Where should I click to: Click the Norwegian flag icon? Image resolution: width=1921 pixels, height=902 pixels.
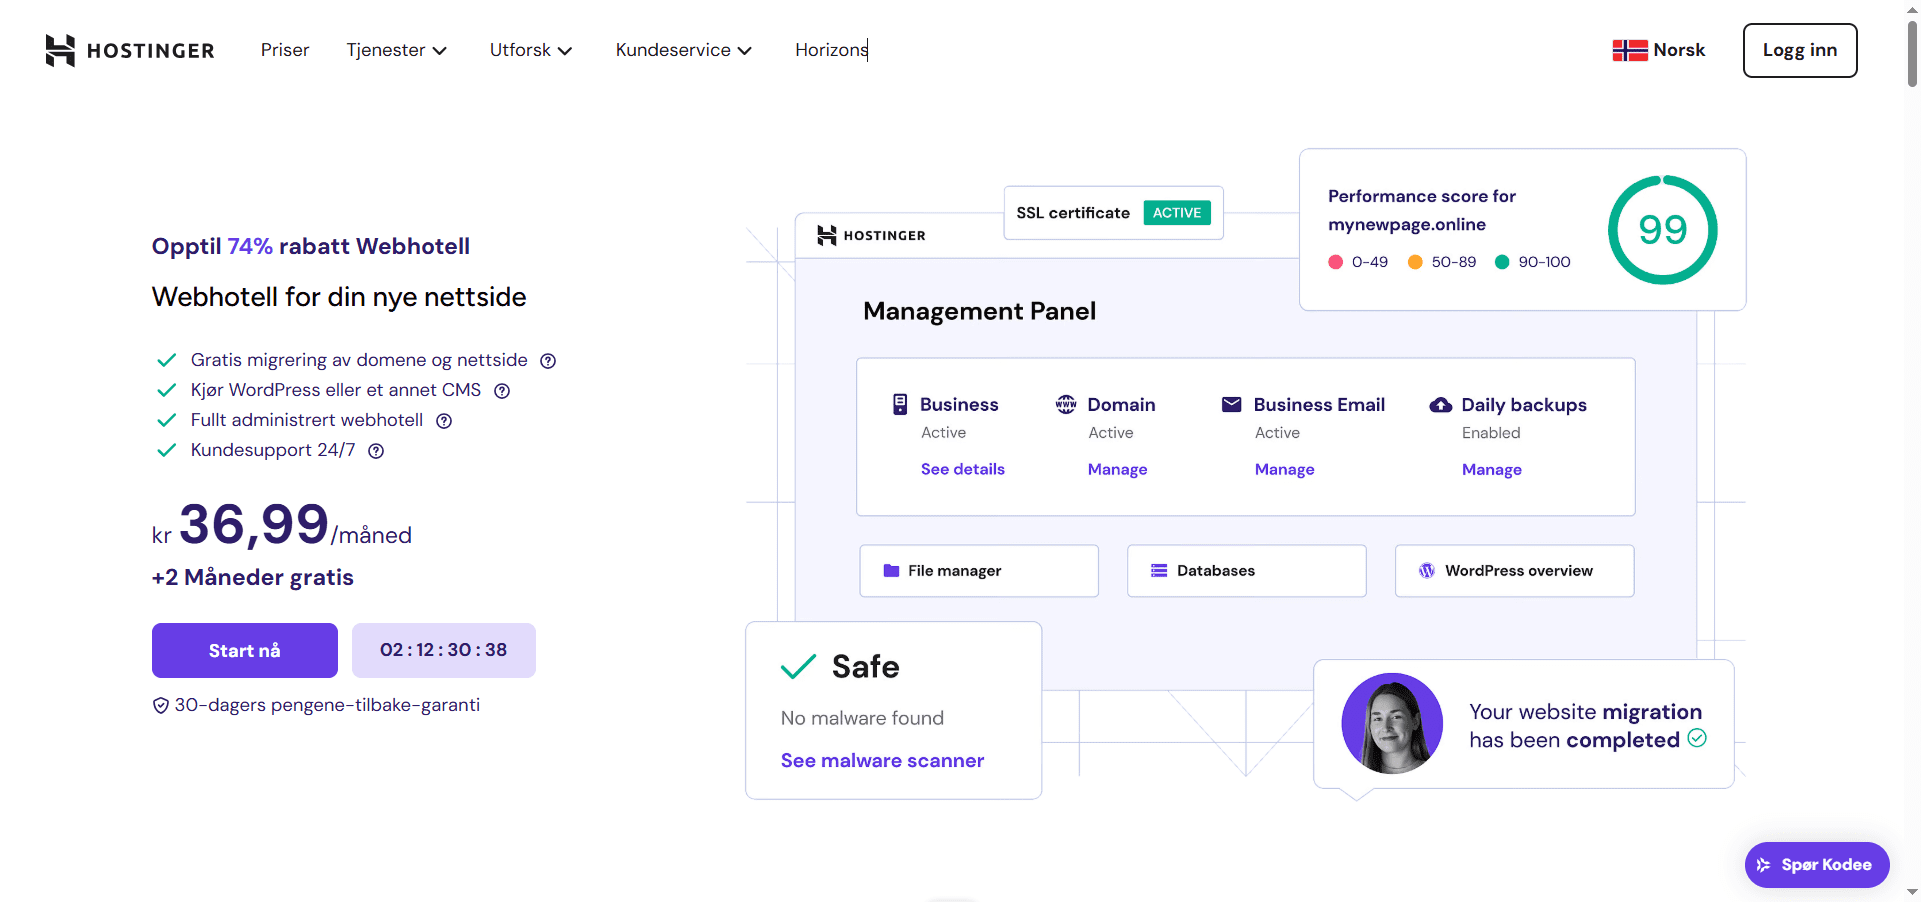click(1630, 50)
